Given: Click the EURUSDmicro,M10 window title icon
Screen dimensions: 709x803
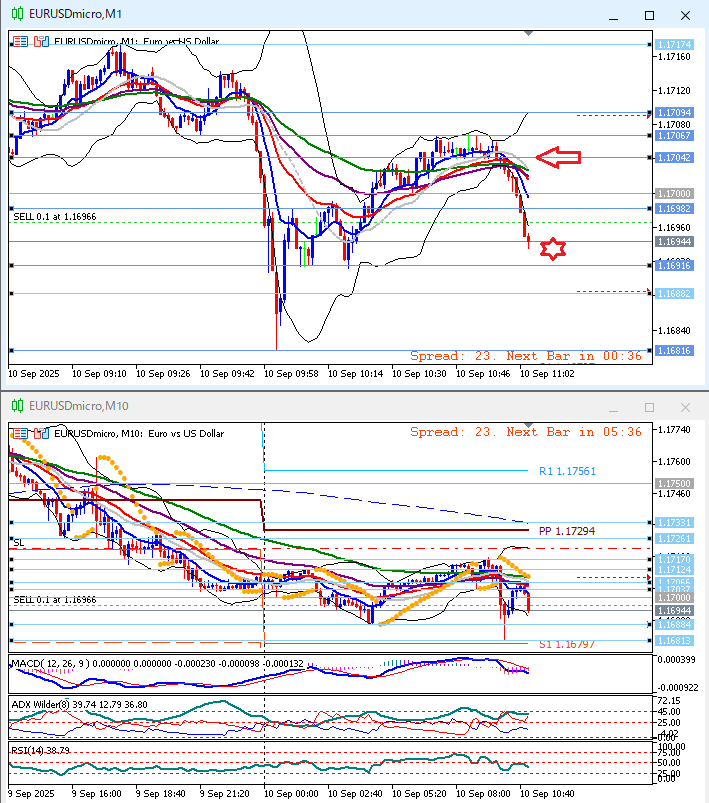Looking at the screenshot, I should click(17, 407).
